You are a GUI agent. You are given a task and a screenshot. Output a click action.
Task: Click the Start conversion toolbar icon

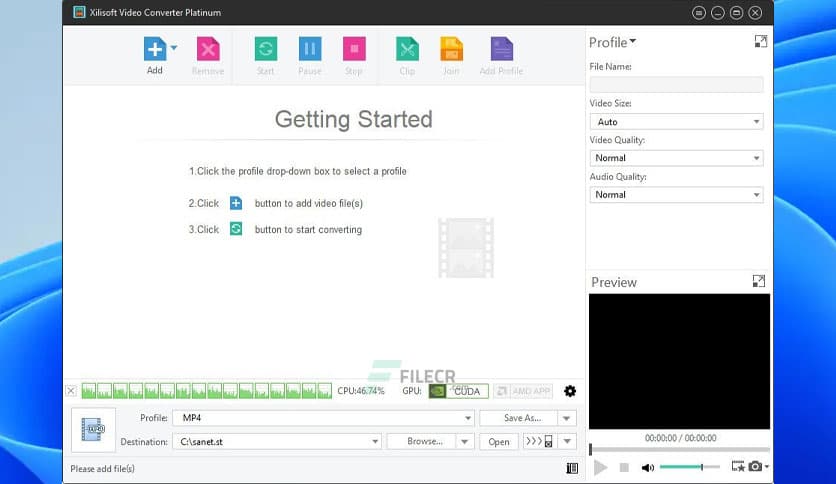pyautogui.click(x=266, y=49)
